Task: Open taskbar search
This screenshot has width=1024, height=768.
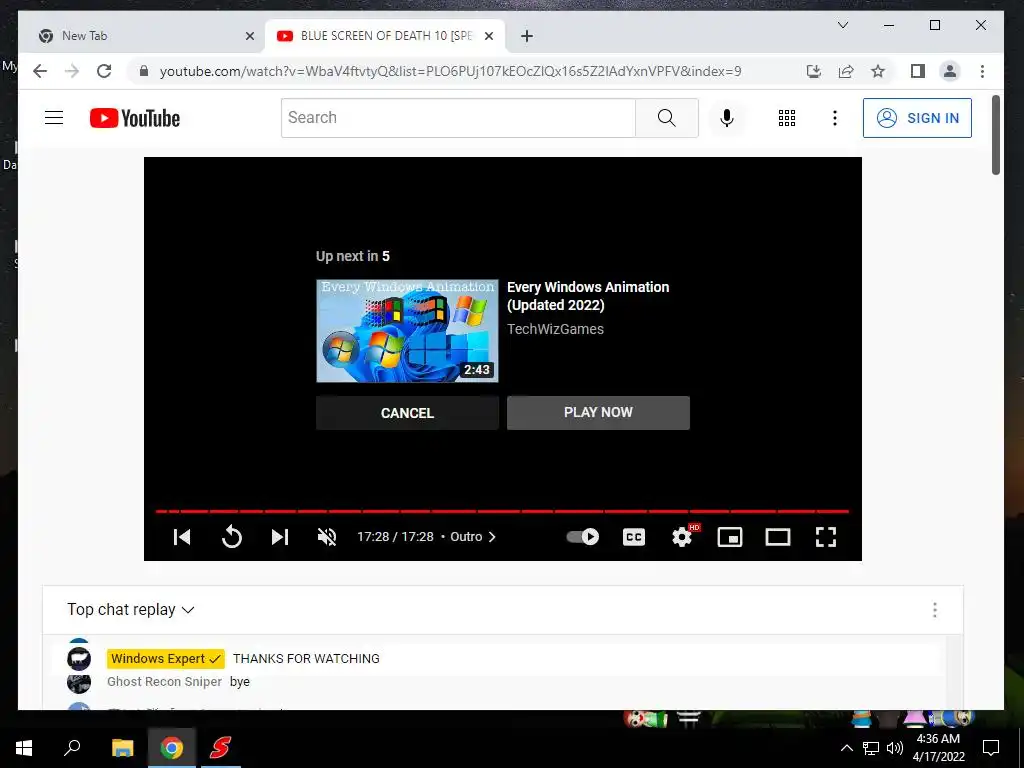Action: pyautogui.click(x=72, y=748)
